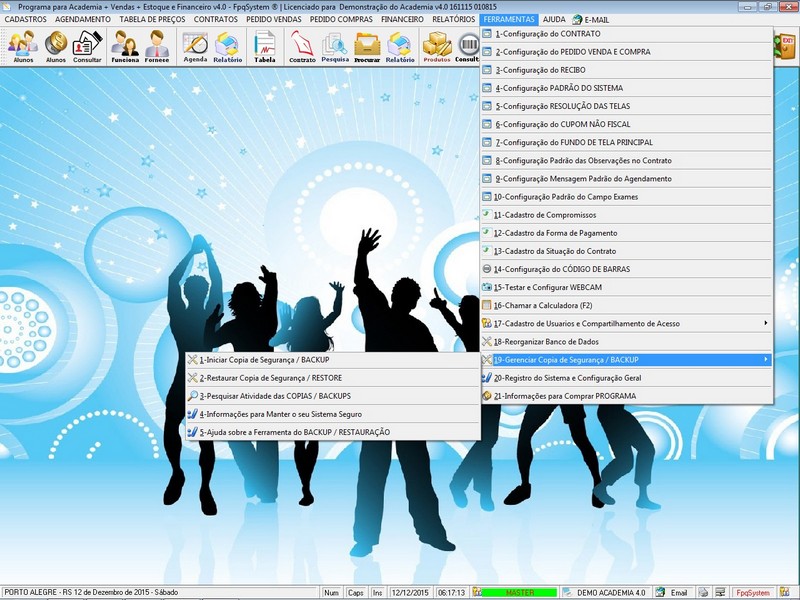This screenshot has width=800, height=600.
Task: Open the RELATÓRIOS menu
Action: pyautogui.click(x=454, y=19)
